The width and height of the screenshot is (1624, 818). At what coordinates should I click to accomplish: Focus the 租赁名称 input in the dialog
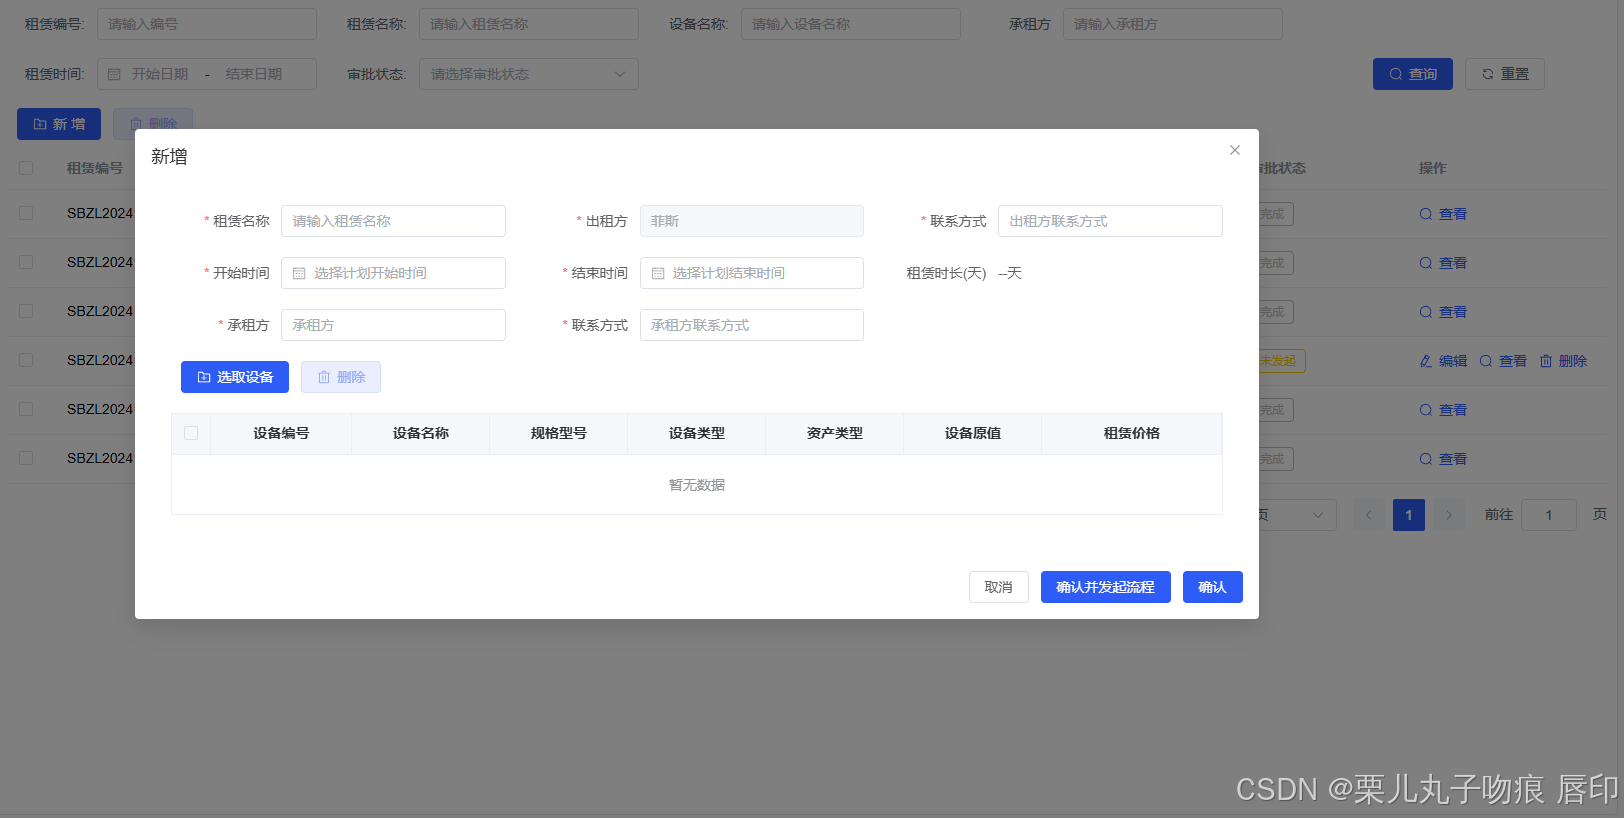(x=393, y=221)
